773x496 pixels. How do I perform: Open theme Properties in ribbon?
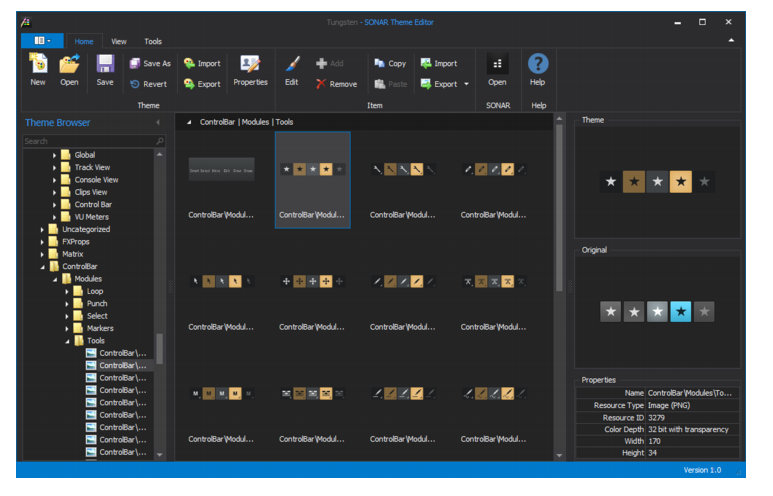[x=250, y=66]
